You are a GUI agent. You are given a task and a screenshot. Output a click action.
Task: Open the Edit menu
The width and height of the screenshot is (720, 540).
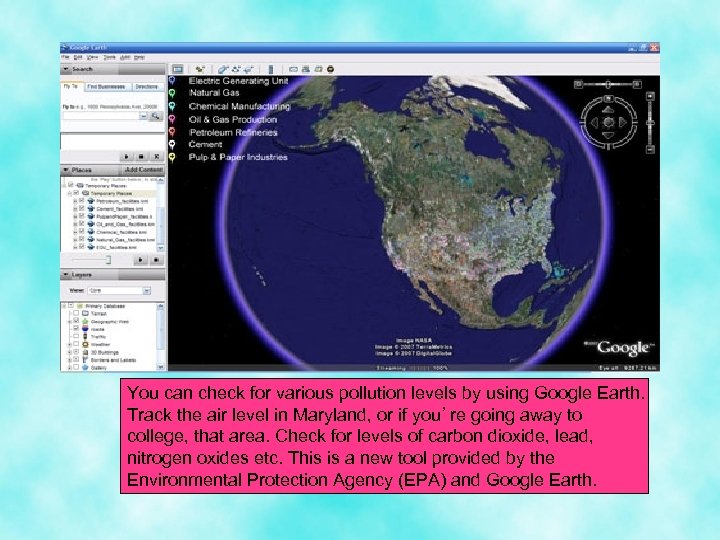coord(78,57)
